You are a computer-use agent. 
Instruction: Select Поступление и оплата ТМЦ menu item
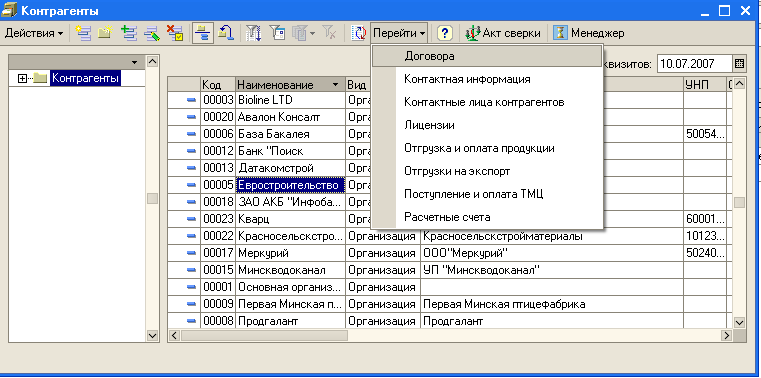487,194
